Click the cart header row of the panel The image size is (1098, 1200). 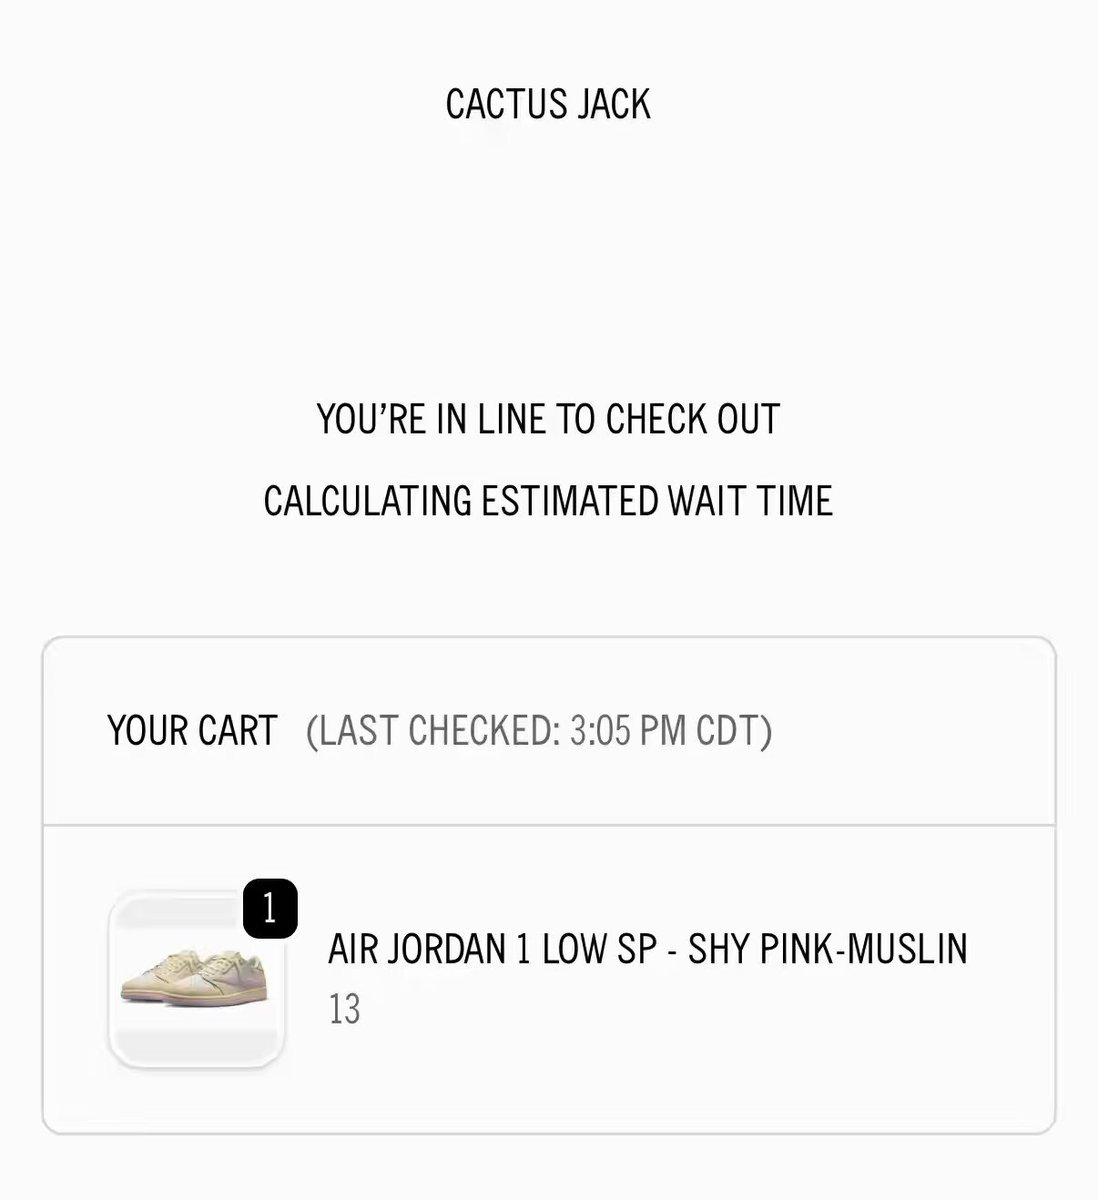[549, 731]
